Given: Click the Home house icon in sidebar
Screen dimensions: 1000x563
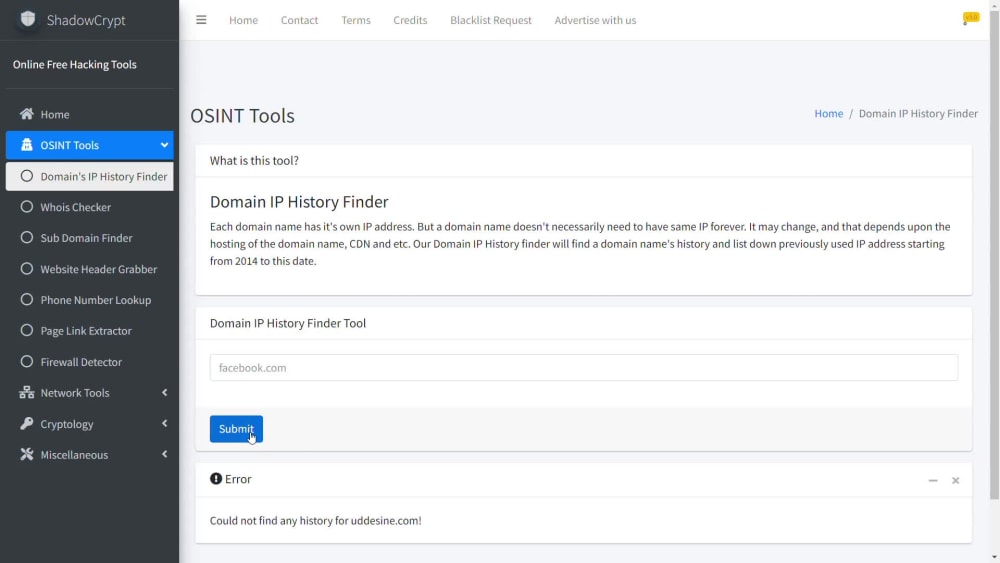Looking at the screenshot, I should (x=26, y=114).
